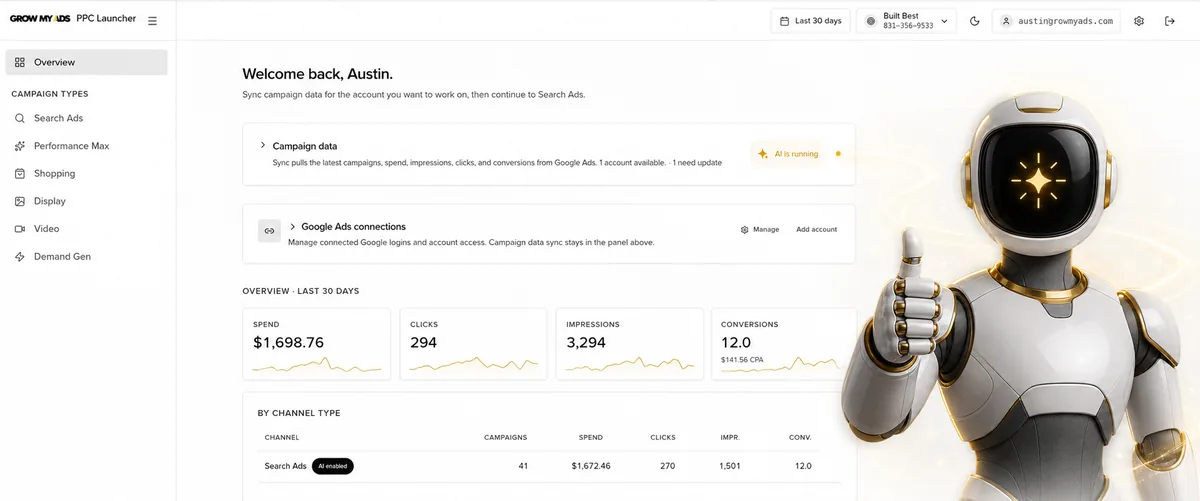Click the 41 campaigns value
This screenshot has height=501, width=1200.
pos(523,466)
